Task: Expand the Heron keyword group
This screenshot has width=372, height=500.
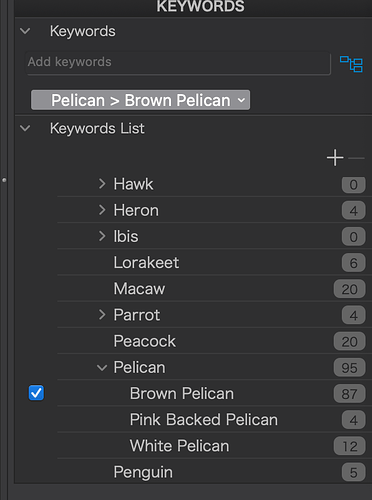Action: pos(102,210)
